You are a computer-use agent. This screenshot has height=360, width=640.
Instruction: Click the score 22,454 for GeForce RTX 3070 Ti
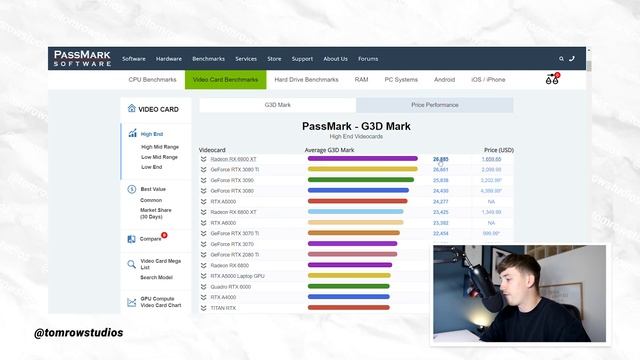[440, 233]
